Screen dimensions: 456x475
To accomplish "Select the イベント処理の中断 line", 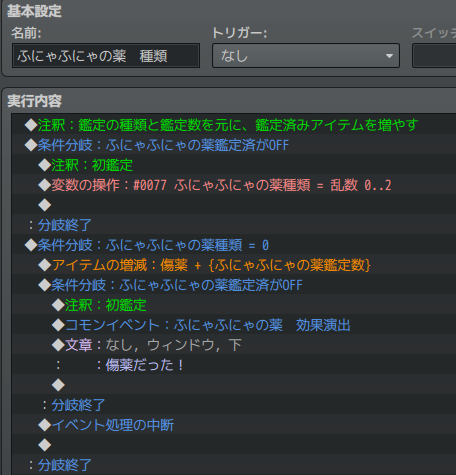I will [x=234, y=425].
